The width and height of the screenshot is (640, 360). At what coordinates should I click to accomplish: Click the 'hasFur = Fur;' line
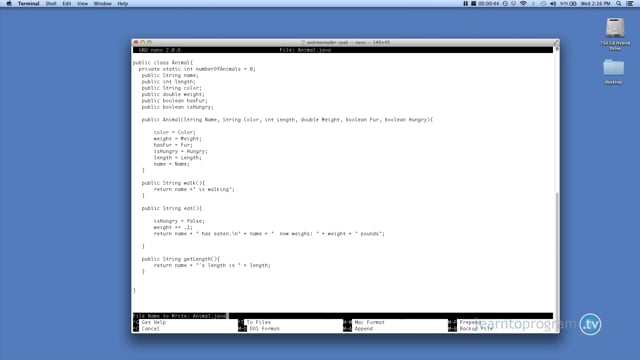173,145
